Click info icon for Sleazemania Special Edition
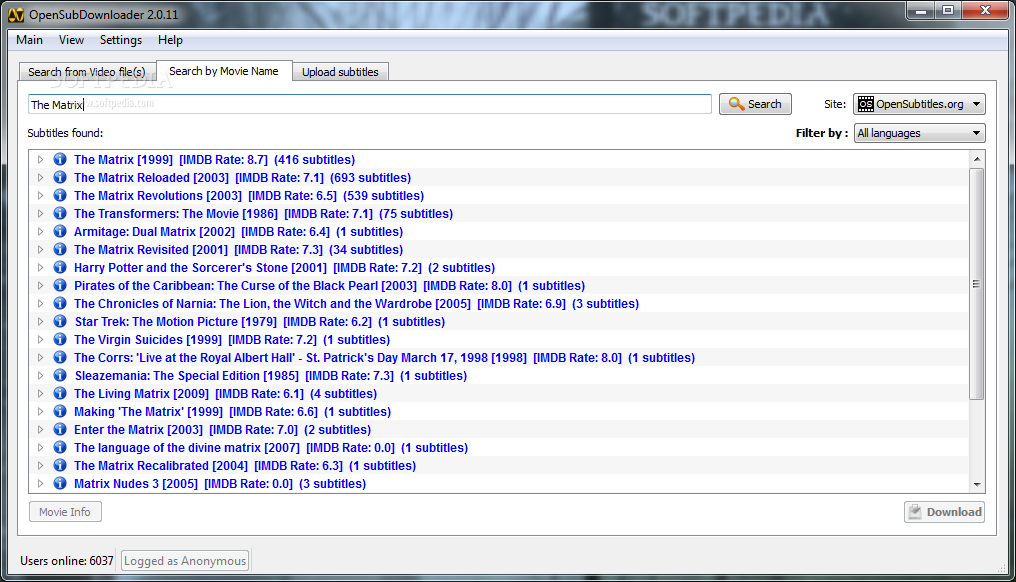 [60, 375]
